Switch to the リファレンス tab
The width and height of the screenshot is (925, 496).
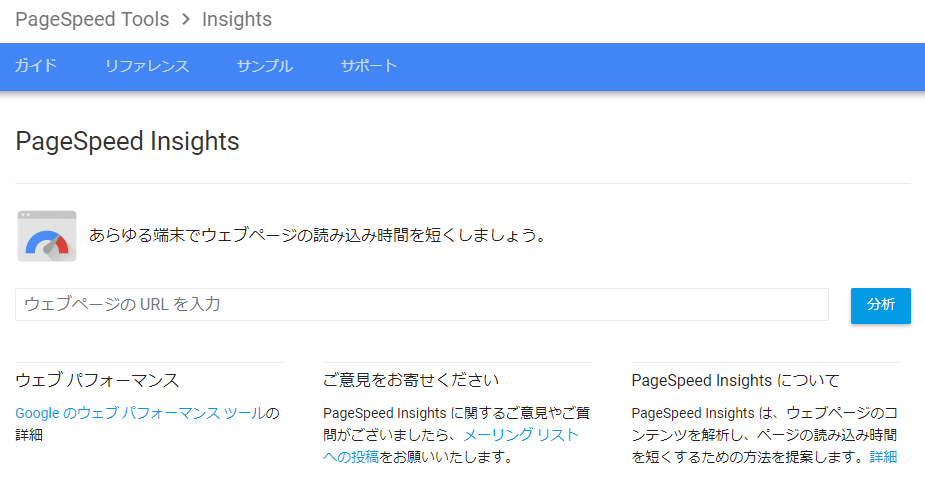[x=147, y=66]
